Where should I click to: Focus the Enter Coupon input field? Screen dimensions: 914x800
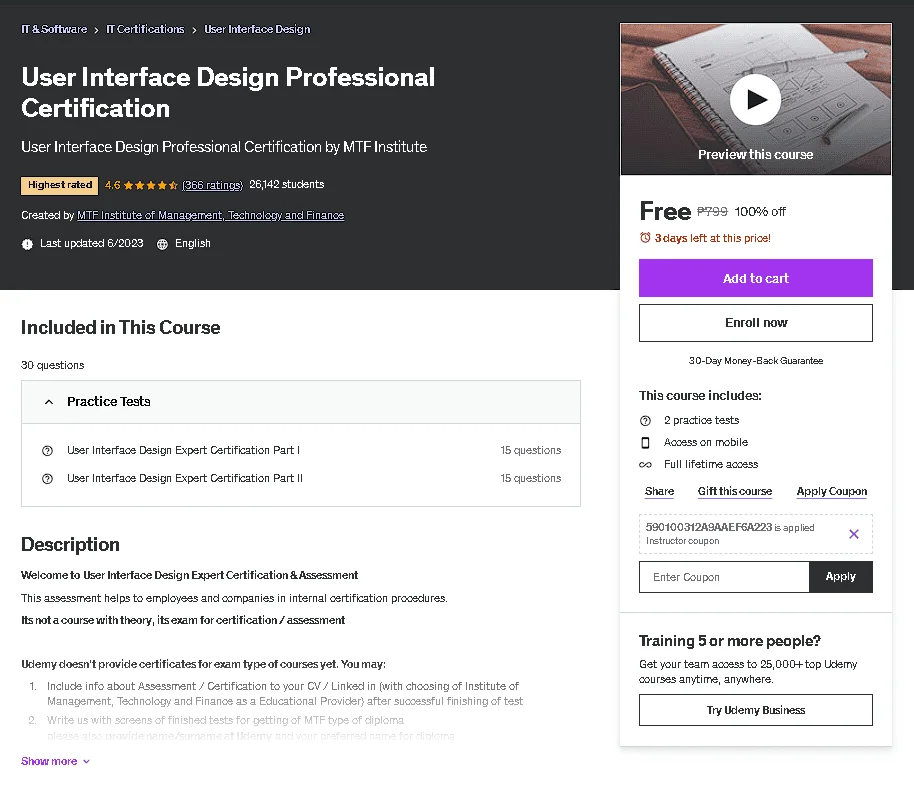tap(724, 577)
